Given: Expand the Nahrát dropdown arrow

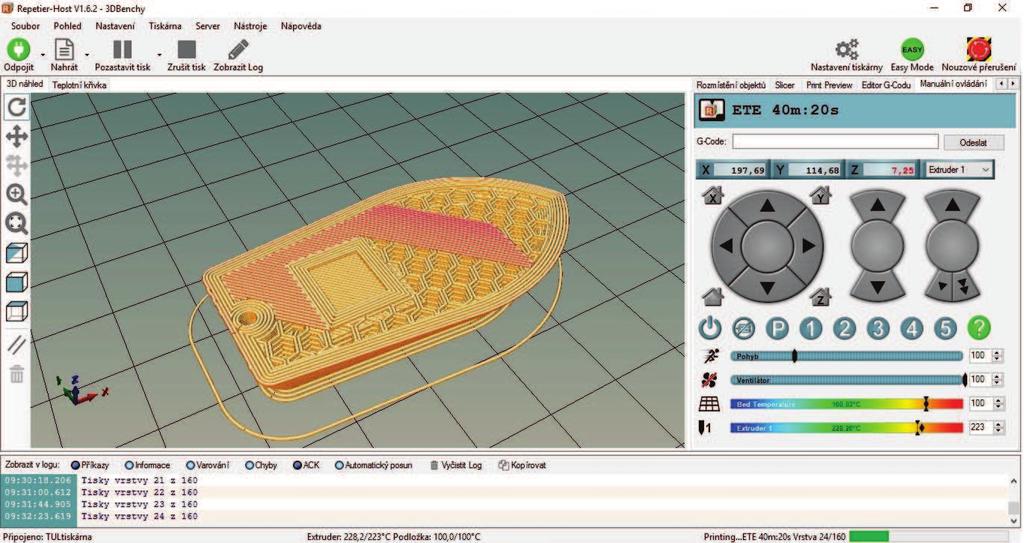Looking at the screenshot, I should click(87, 55).
